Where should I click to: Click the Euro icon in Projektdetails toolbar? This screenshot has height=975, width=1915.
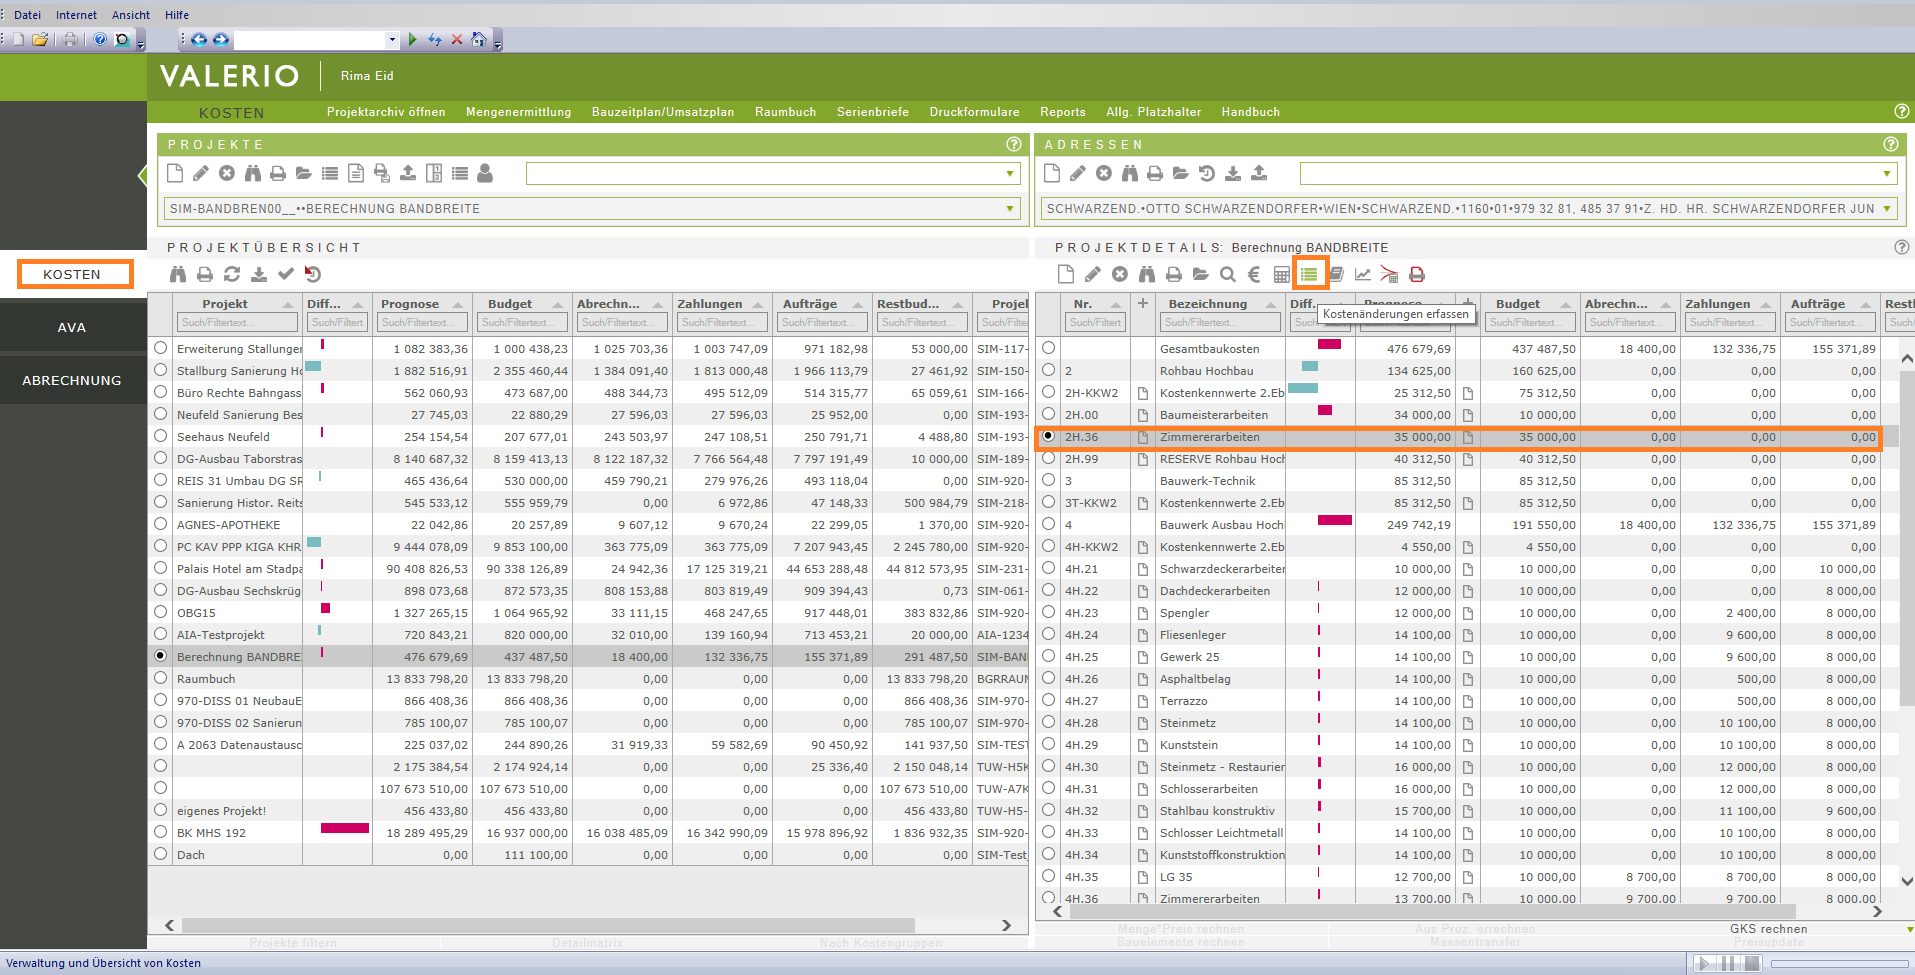tap(1254, 274)
